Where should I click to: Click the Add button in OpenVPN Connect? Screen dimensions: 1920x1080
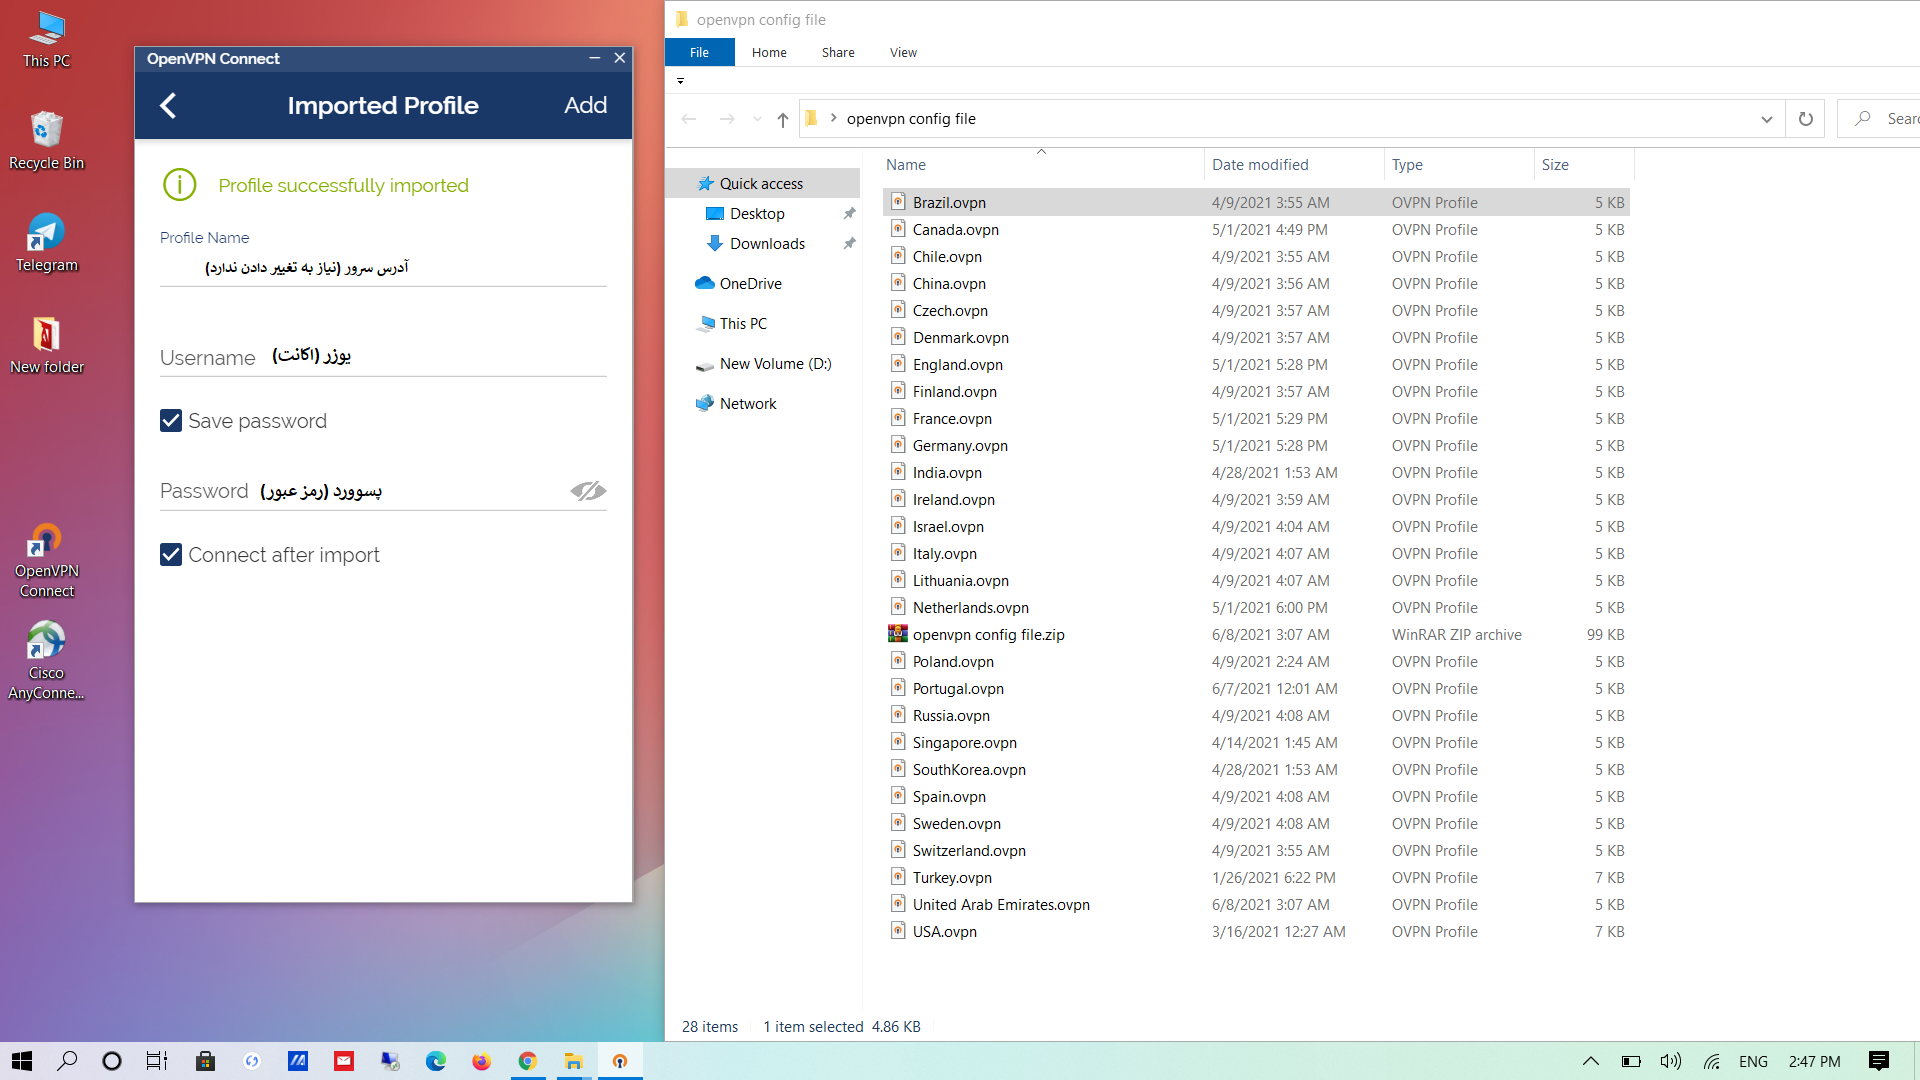[584, 105]
